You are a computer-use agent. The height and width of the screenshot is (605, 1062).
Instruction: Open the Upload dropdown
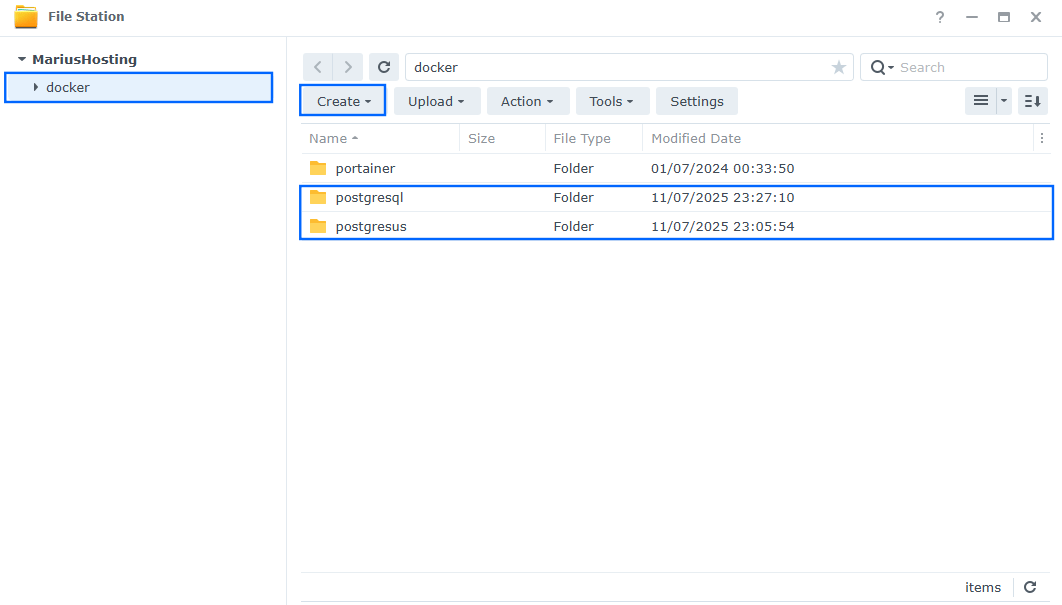437,101
